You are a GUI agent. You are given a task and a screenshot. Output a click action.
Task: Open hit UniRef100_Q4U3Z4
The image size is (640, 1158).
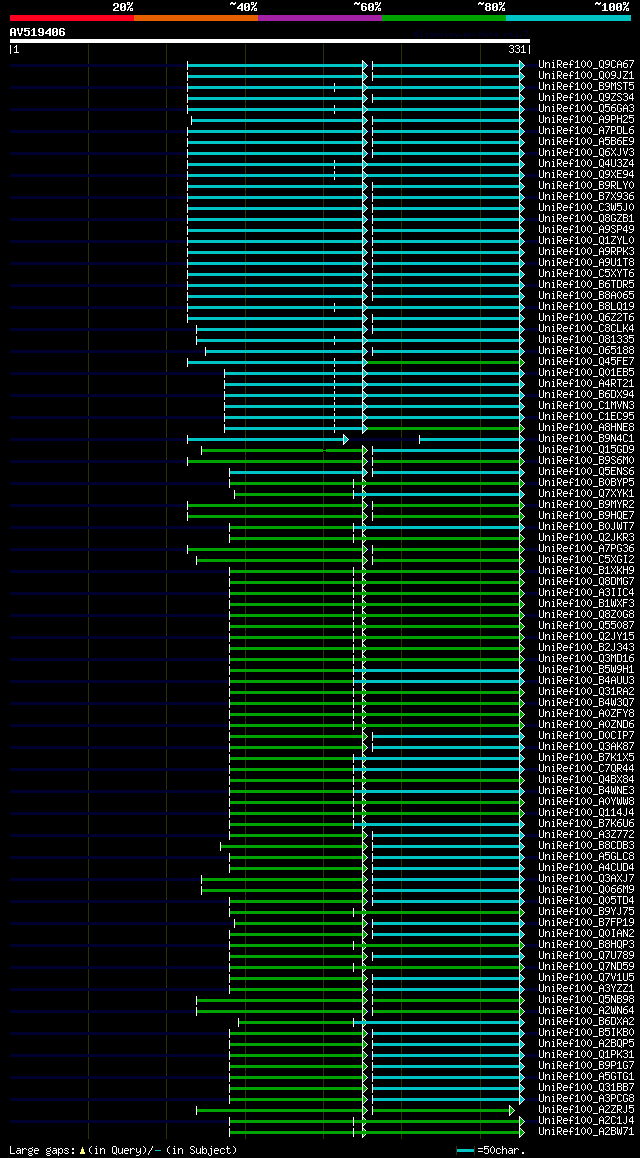pos(586,164)
